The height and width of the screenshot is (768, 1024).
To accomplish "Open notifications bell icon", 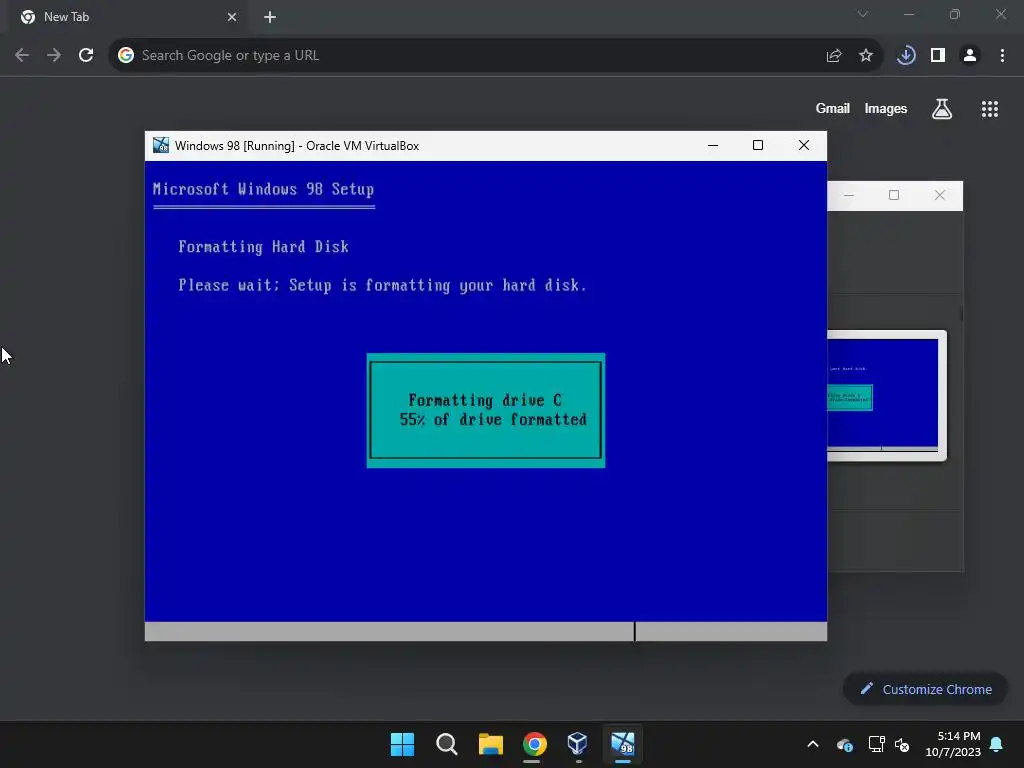I will 997,744.
